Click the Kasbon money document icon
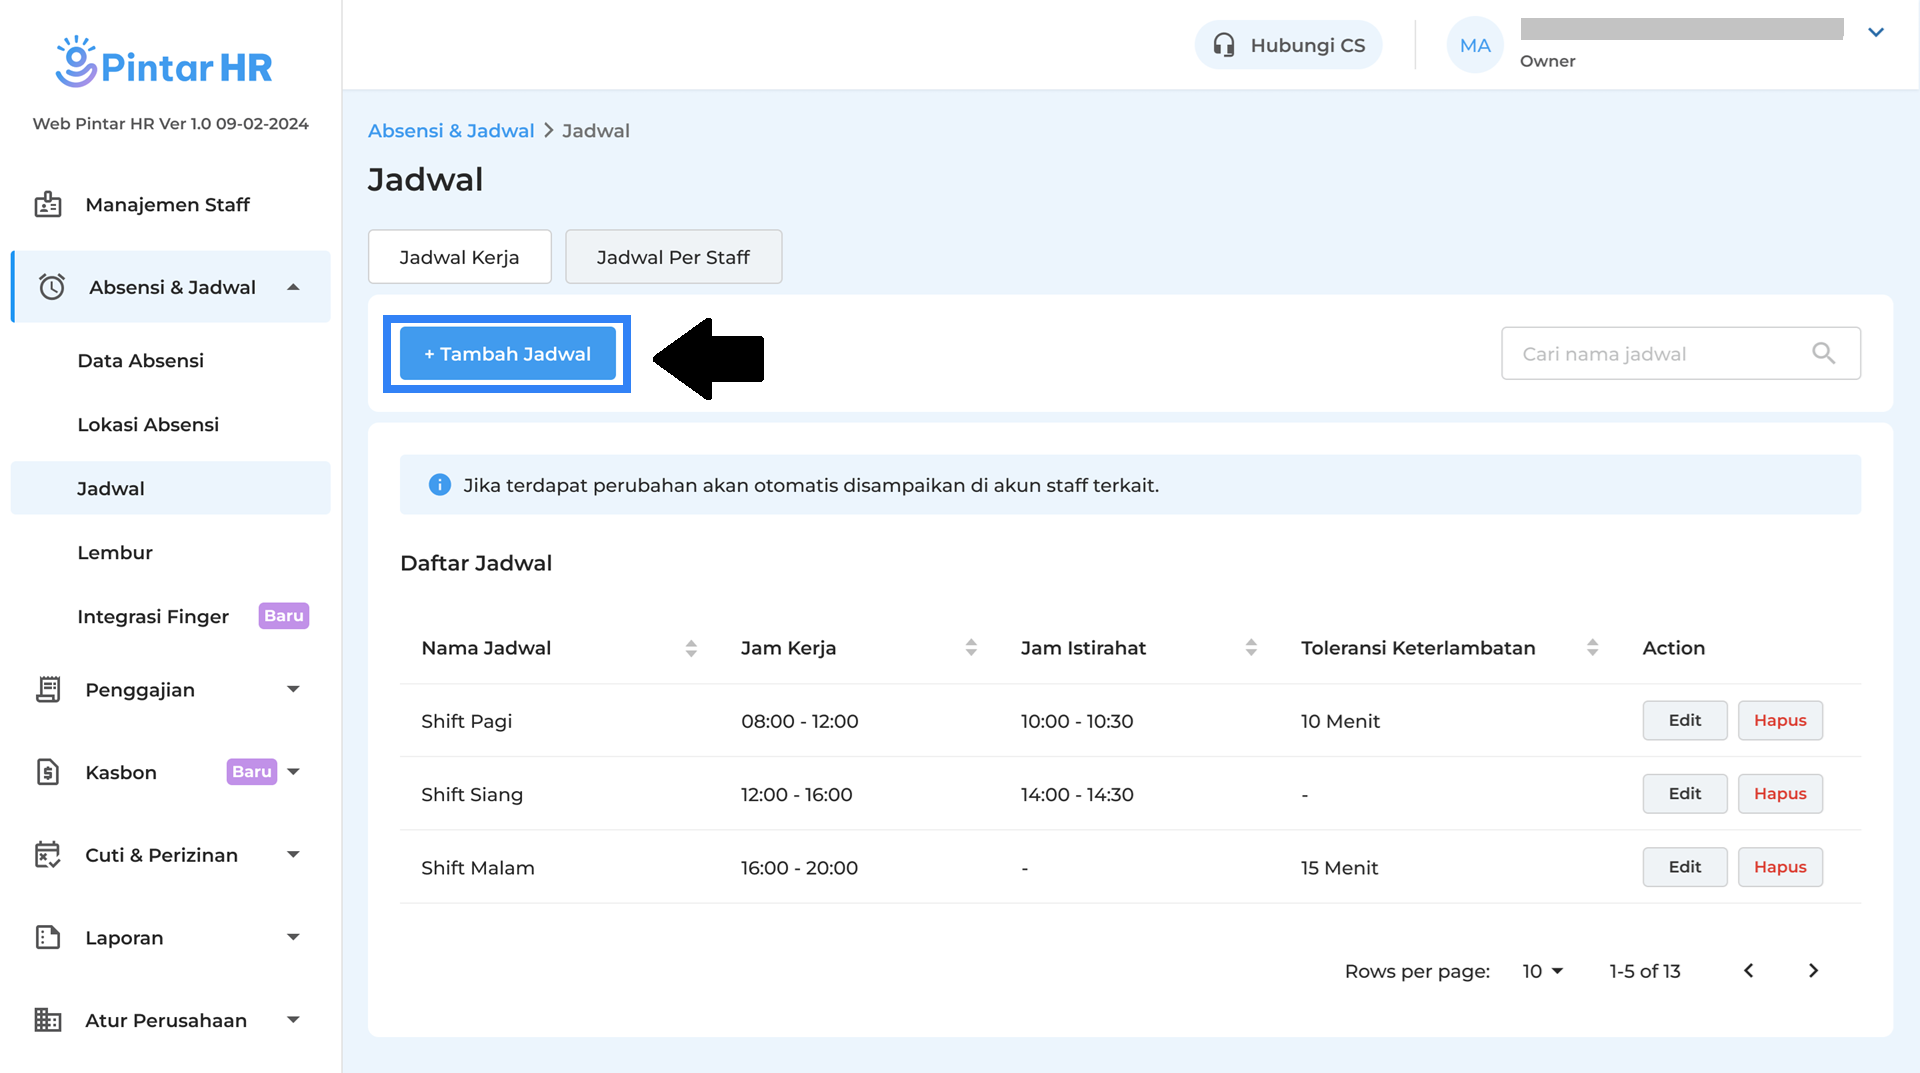This screenshot has width=1920, height=1073. (x=48, y=772)
